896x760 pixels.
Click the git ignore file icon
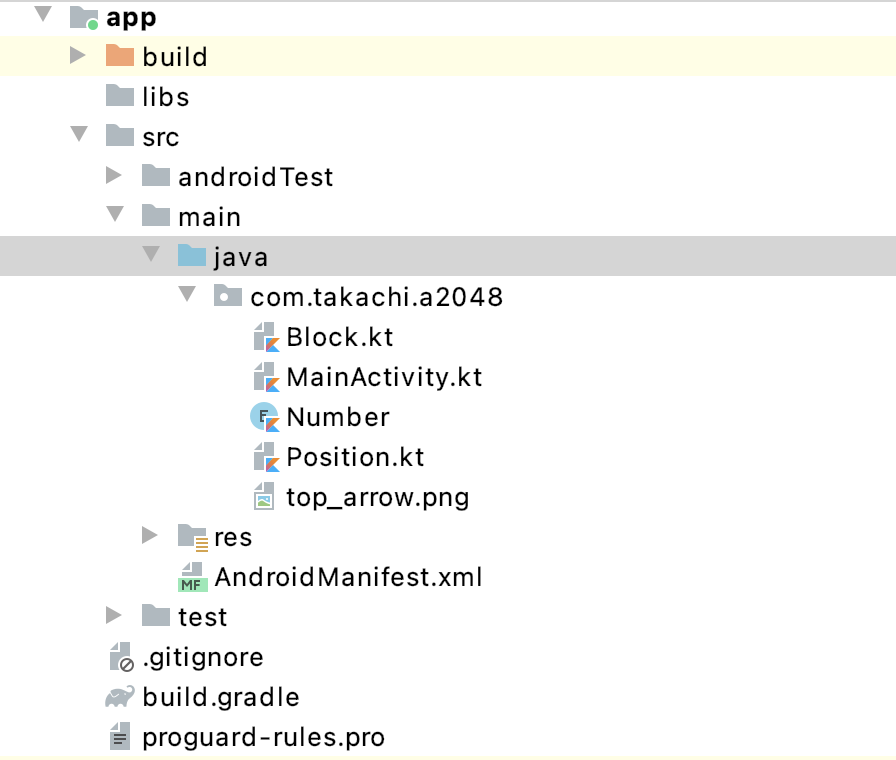120,657
